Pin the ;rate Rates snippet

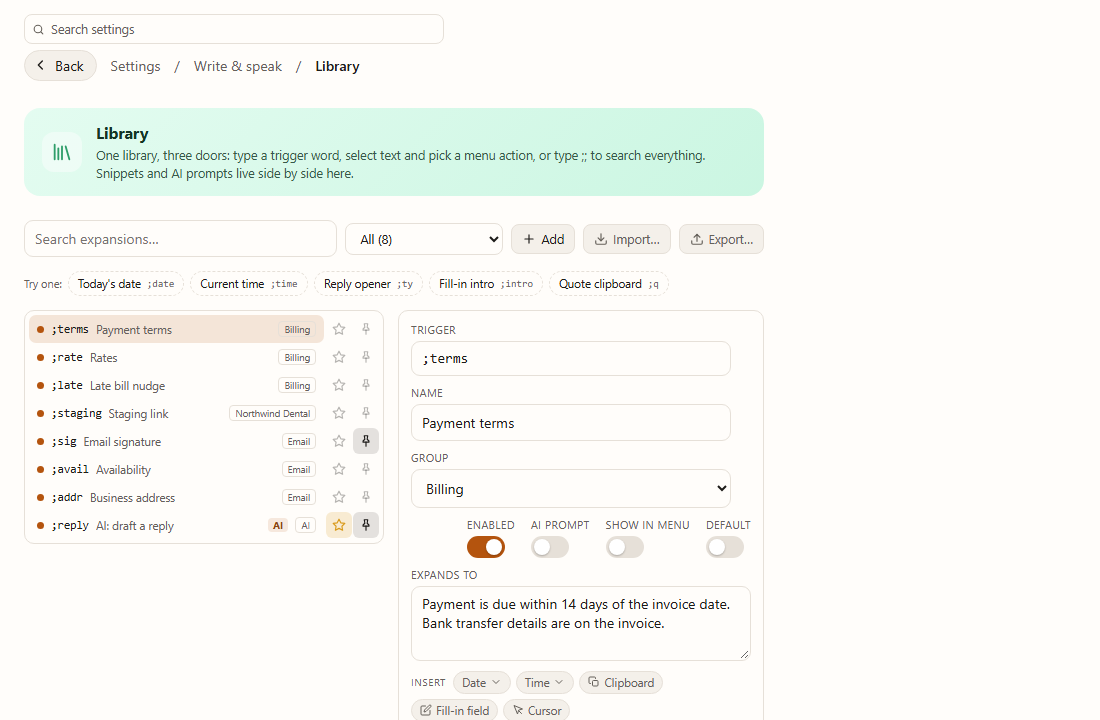pos(365,357)
